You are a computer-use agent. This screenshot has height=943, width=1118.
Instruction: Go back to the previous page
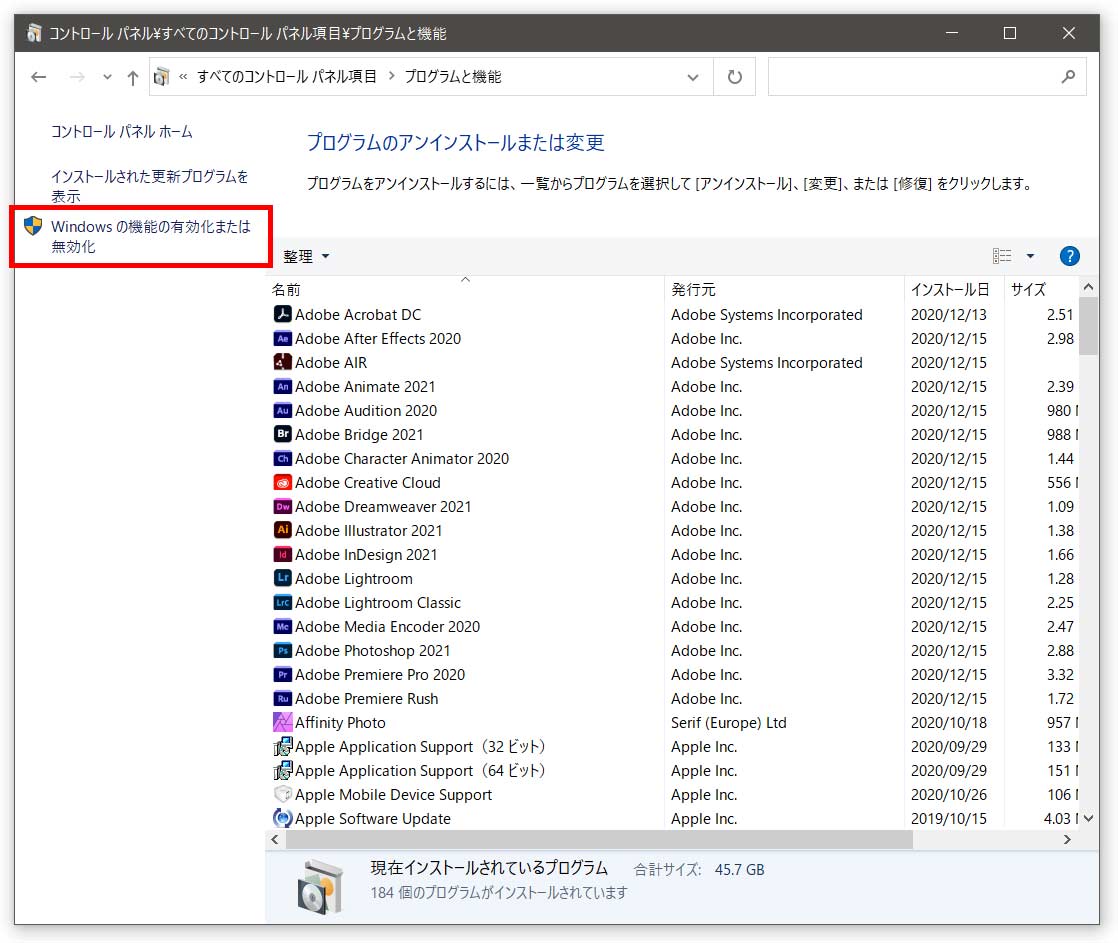click(39, 76)
